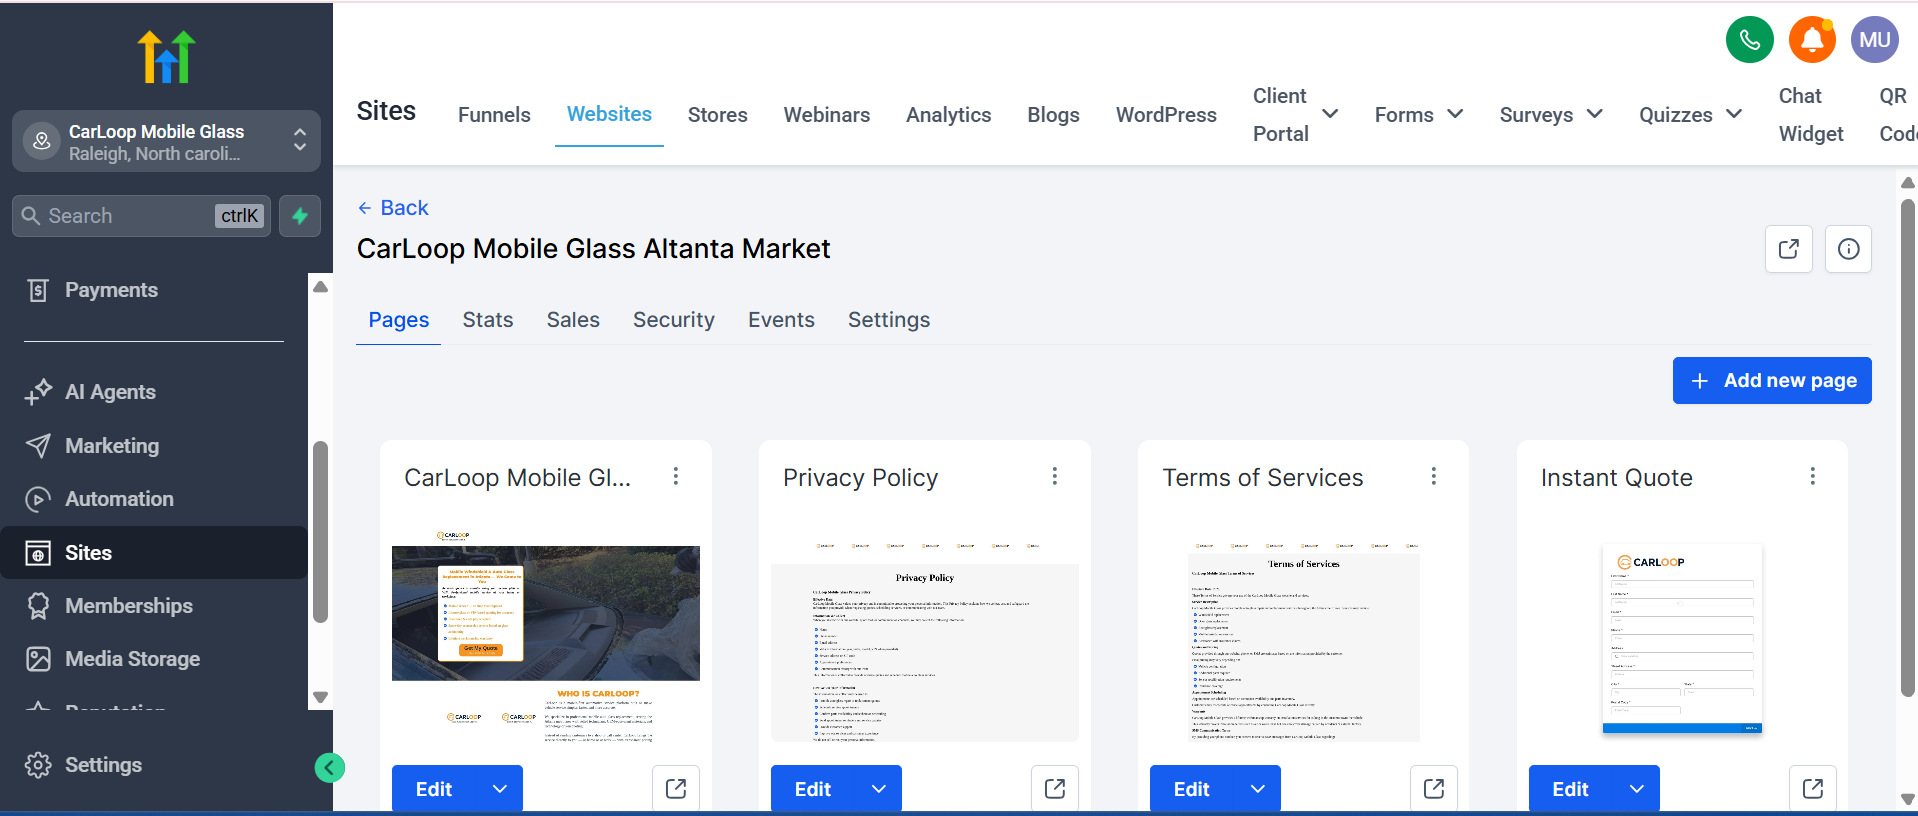1918x816 pixels.
Task: Open website in new tab icon near title
Action: (x=1788, y=248)
